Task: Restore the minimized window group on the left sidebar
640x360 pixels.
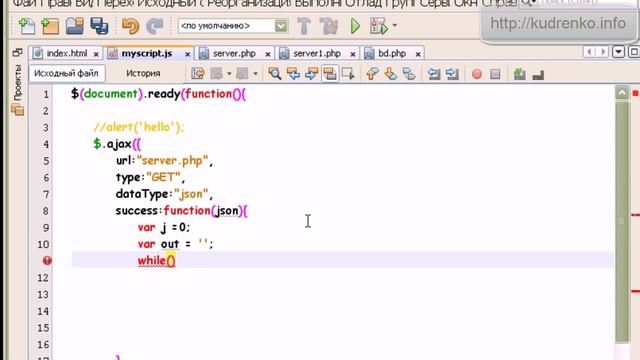Action: point(17,53)
